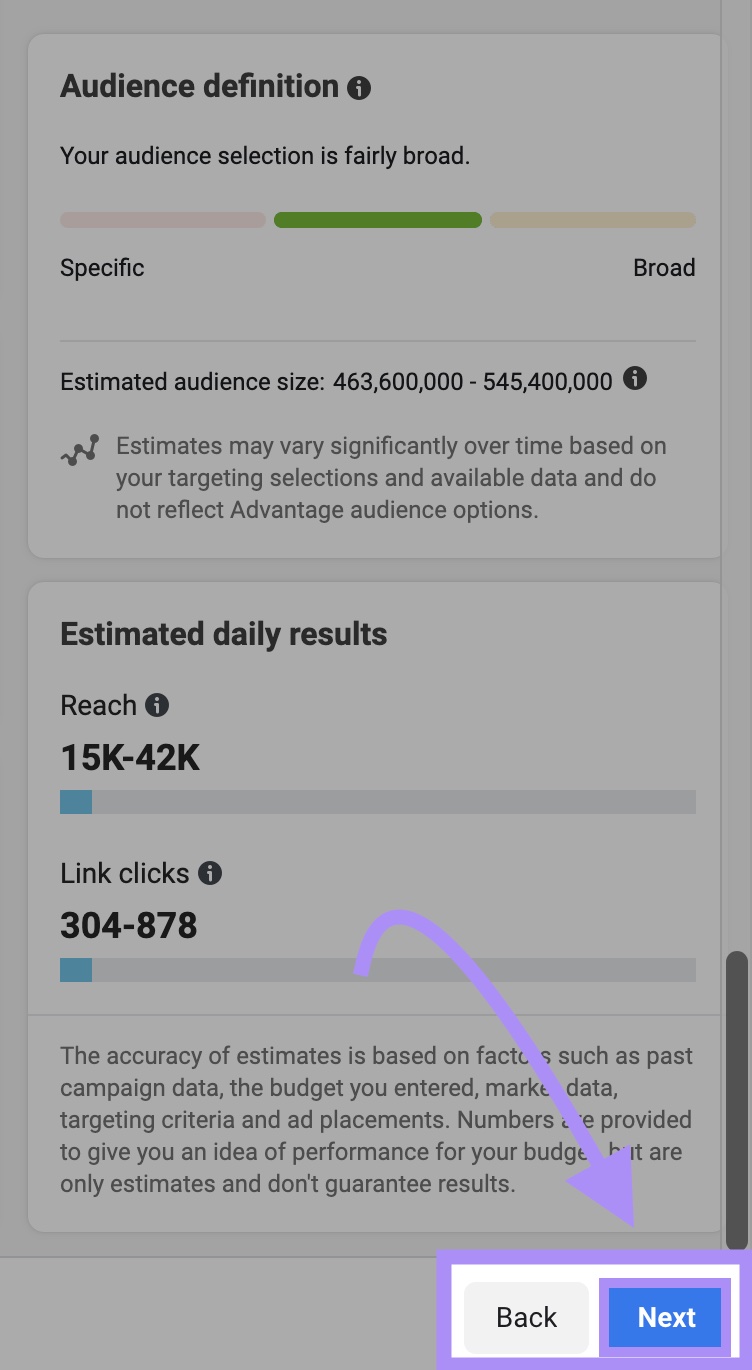Click the Reach progress bar
This screenshot has width=752, height=1370.
pos(377,801)
